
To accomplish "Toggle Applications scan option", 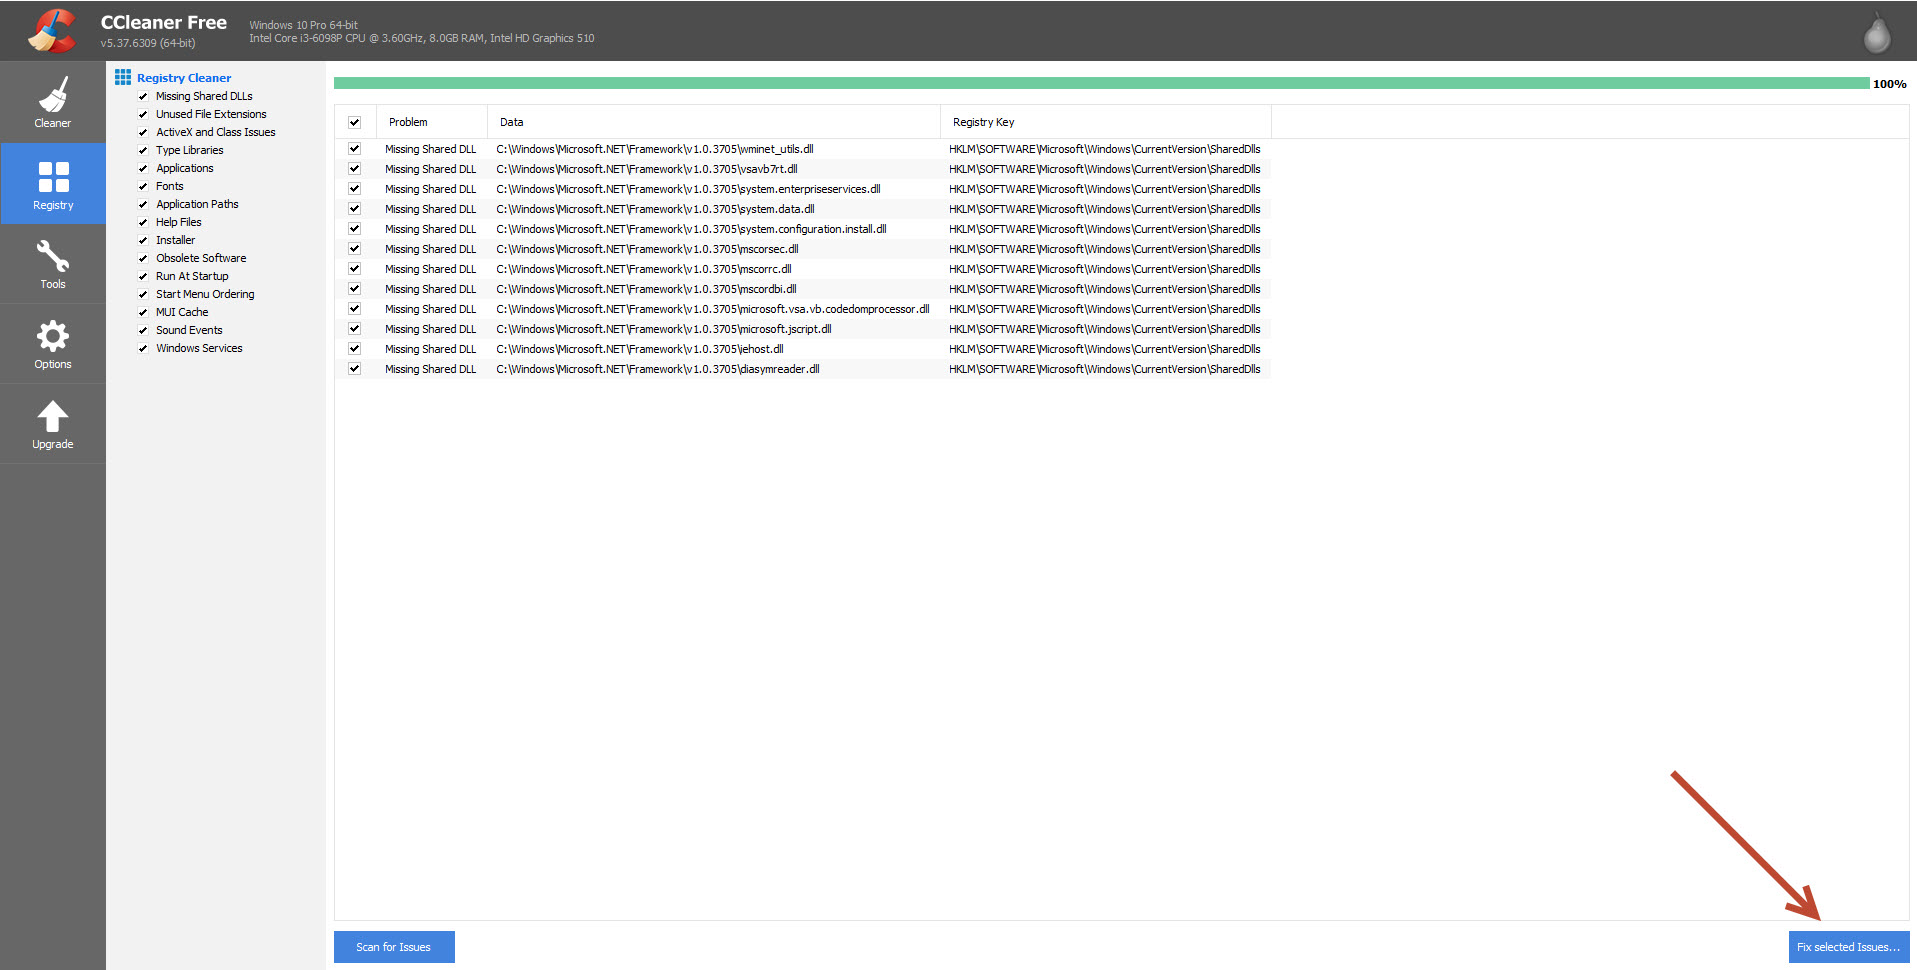I will [x=143, y=168].
